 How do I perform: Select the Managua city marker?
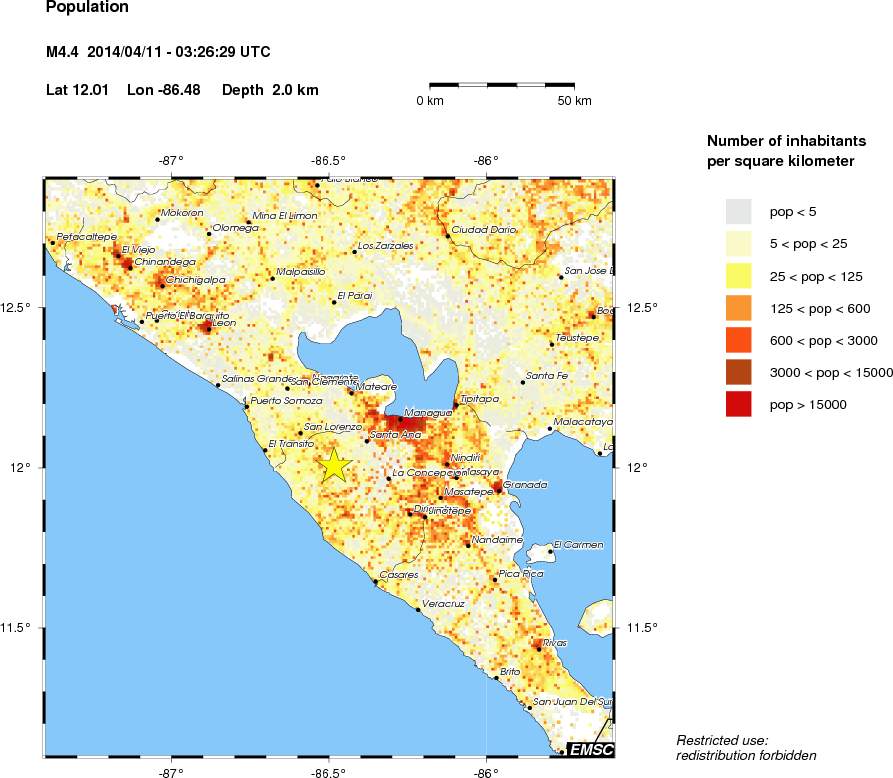(x=400, y=418)
